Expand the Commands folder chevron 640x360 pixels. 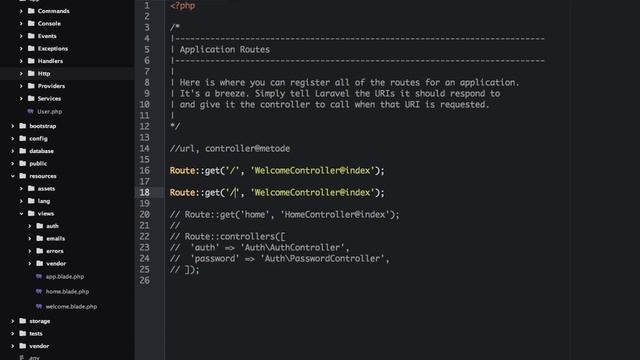point(21,11)
